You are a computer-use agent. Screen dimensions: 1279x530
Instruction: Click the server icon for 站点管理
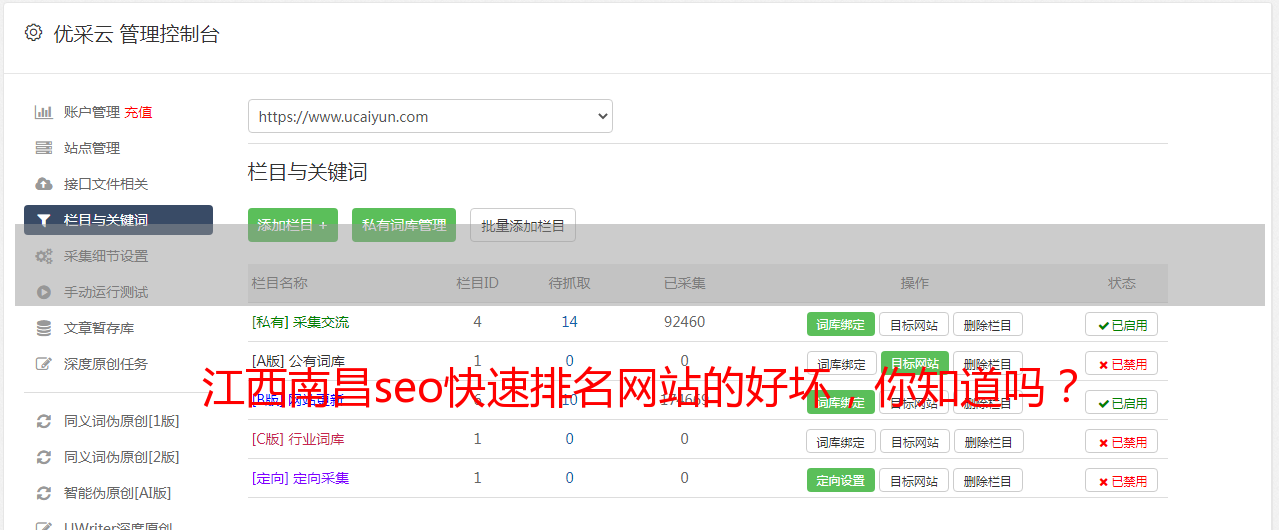tap(44, 148)
